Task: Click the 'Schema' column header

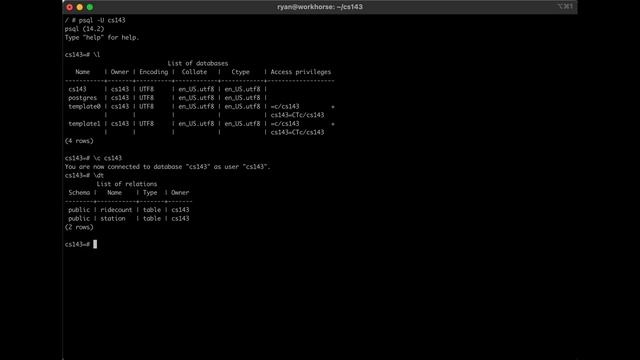Action: point(79,192)
